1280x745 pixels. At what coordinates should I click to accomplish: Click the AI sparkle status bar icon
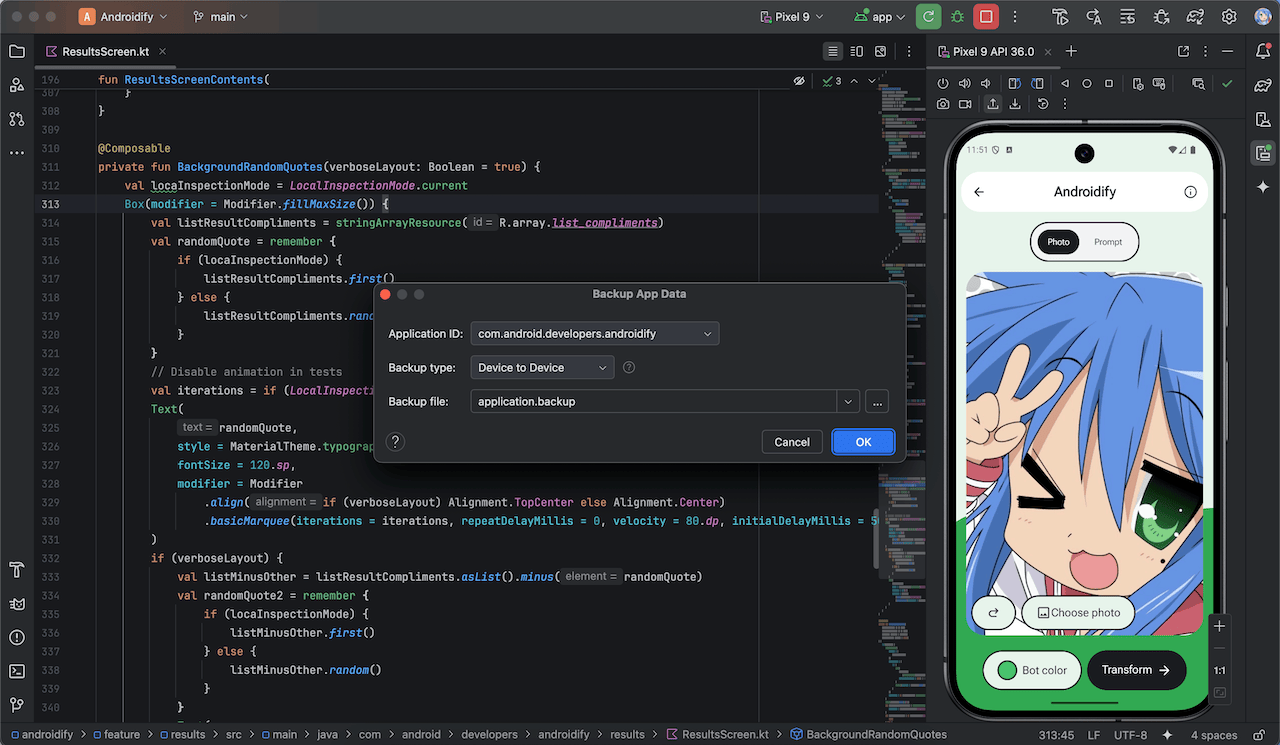(x=1167, y=735)
